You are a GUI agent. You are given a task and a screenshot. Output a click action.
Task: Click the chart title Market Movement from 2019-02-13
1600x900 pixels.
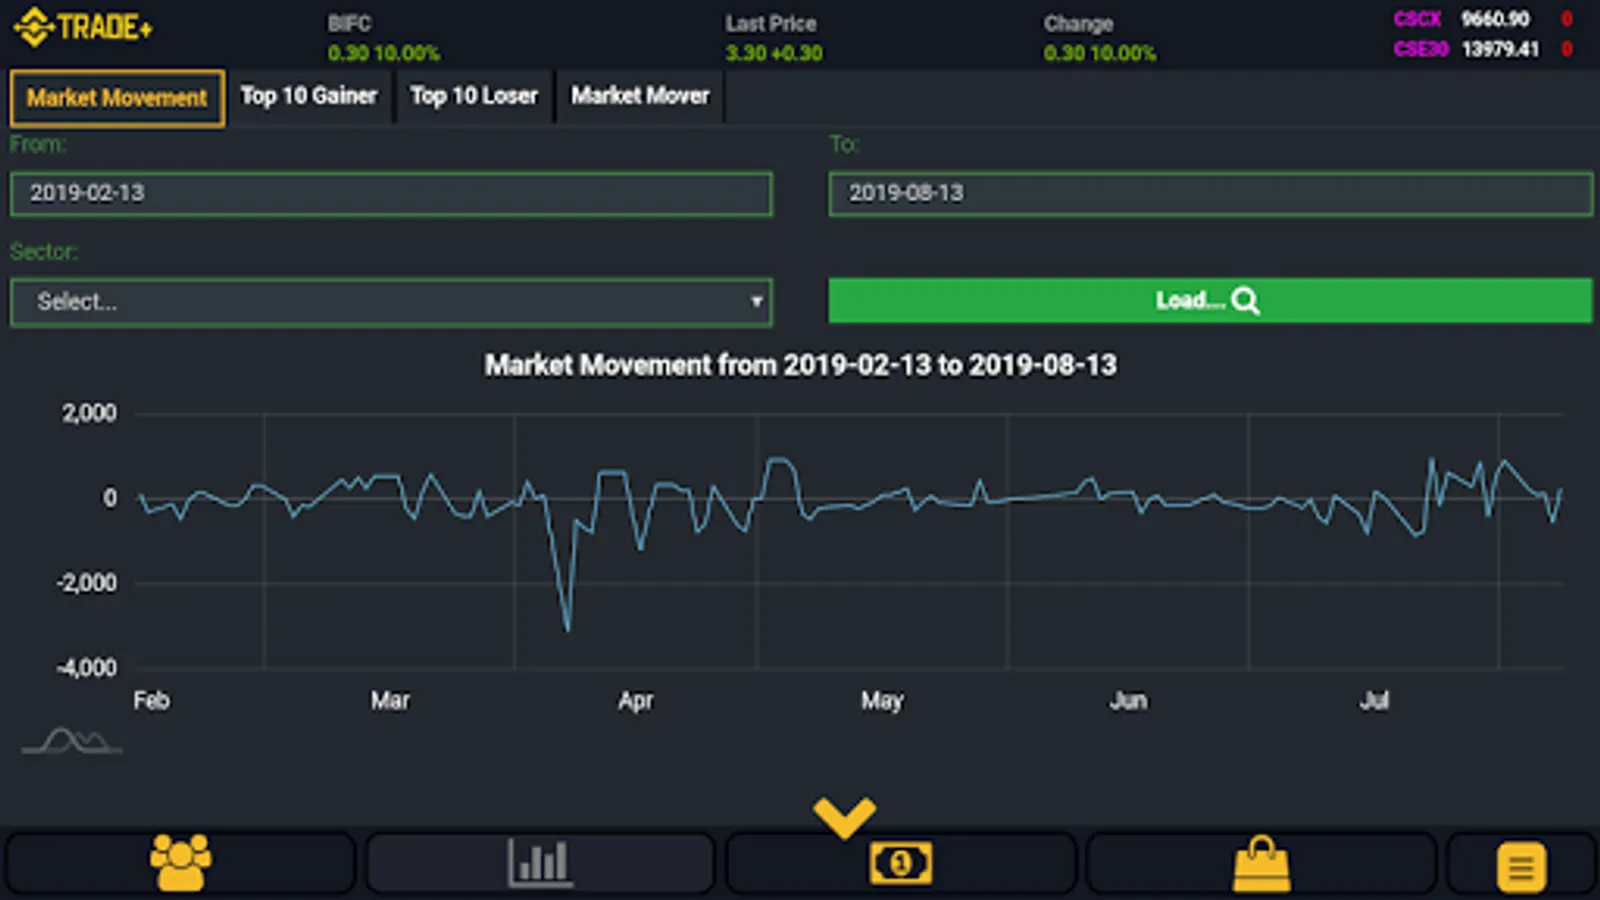point(800,365)
